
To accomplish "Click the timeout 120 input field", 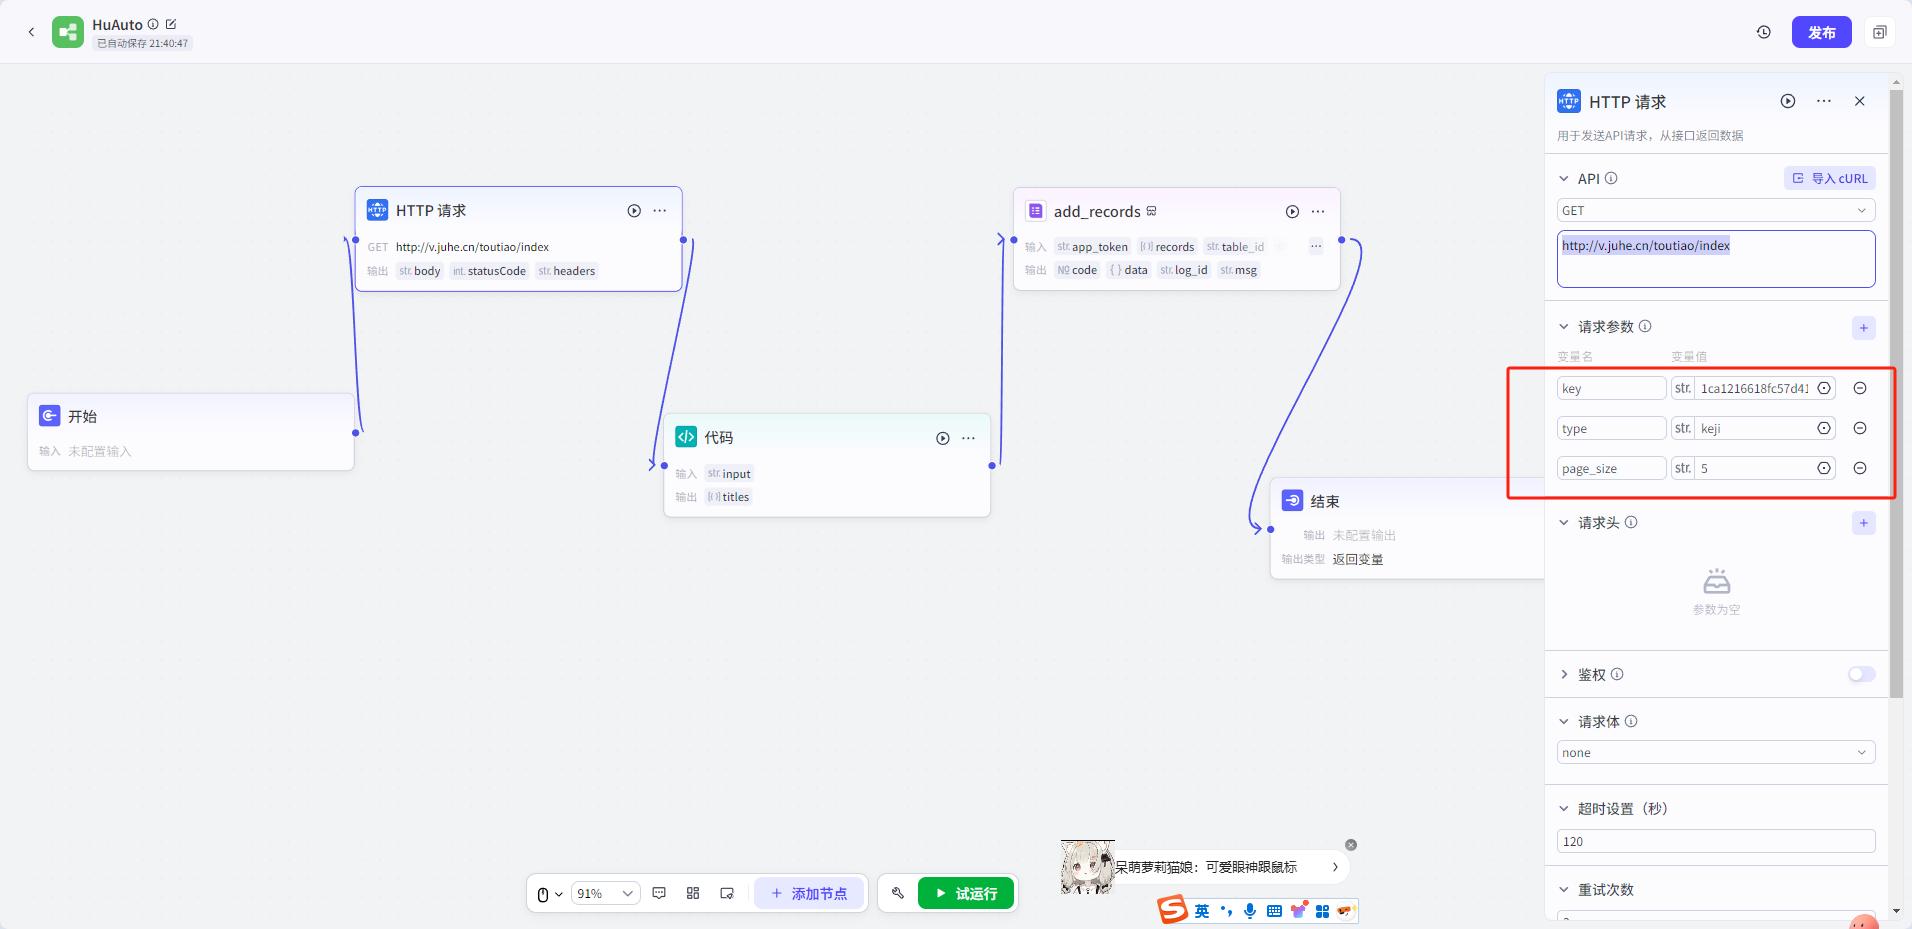I will click(1715, 841).
